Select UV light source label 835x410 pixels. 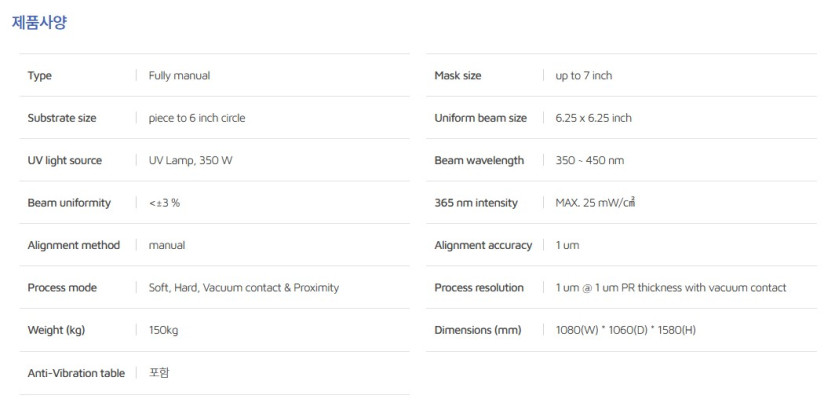[64, 160]
